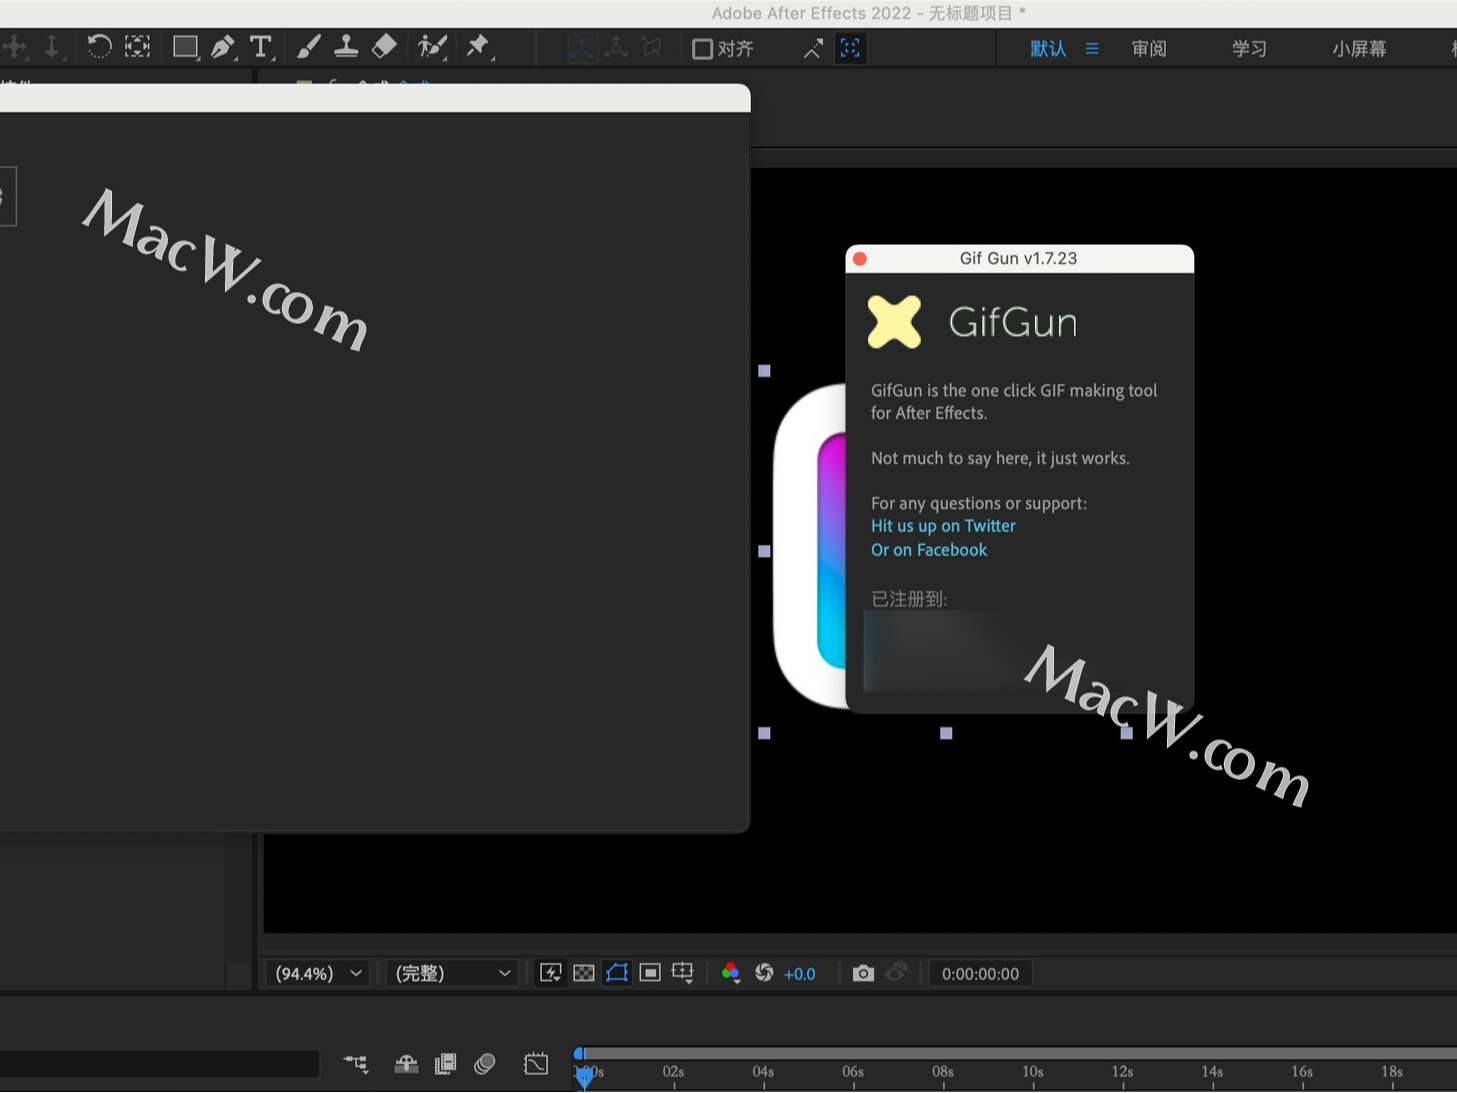Reset exposure by clicking +0.0

tap(799, 972)
